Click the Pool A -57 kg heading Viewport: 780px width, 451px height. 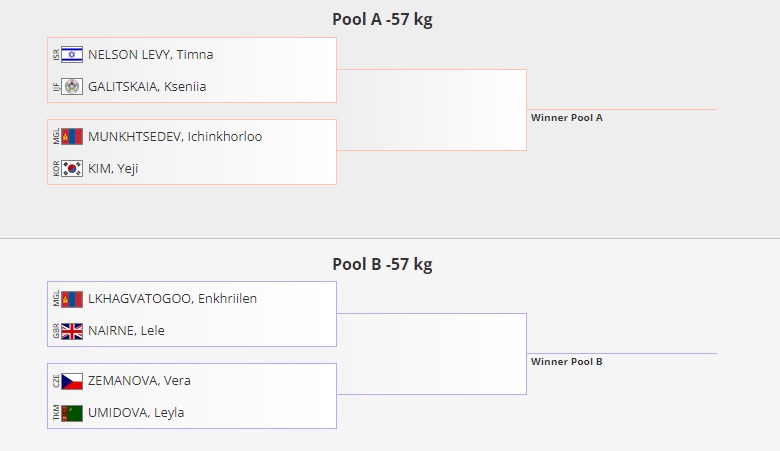point(382,20)
